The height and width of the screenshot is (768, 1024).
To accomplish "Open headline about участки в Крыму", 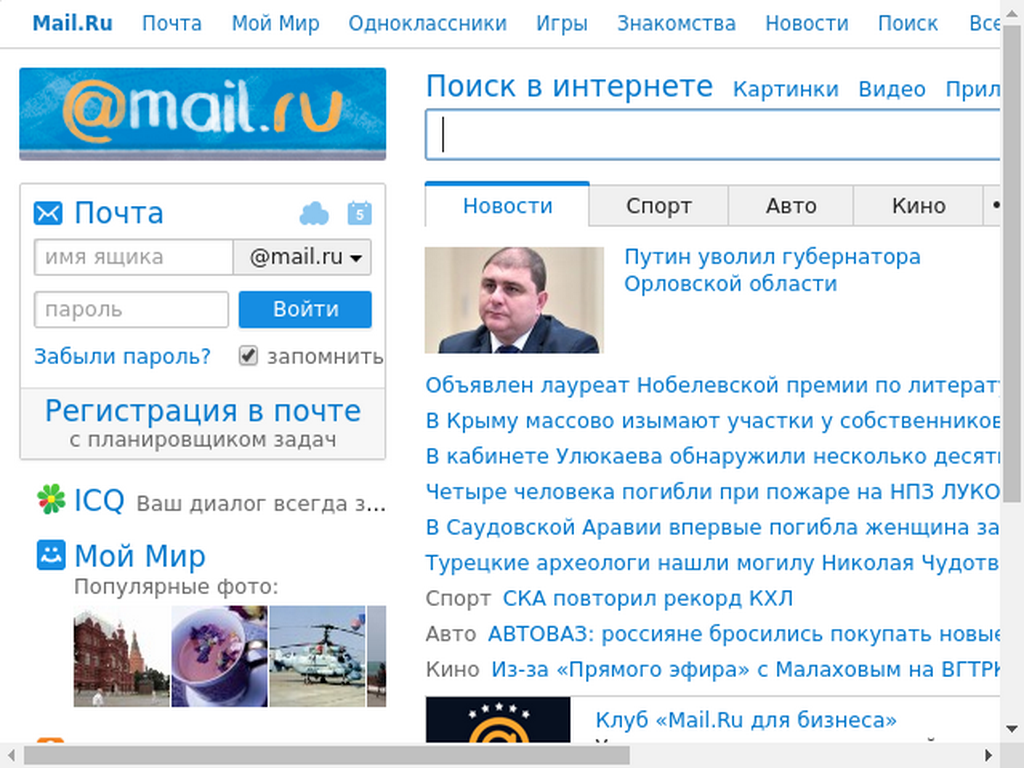I will point(712,421).
